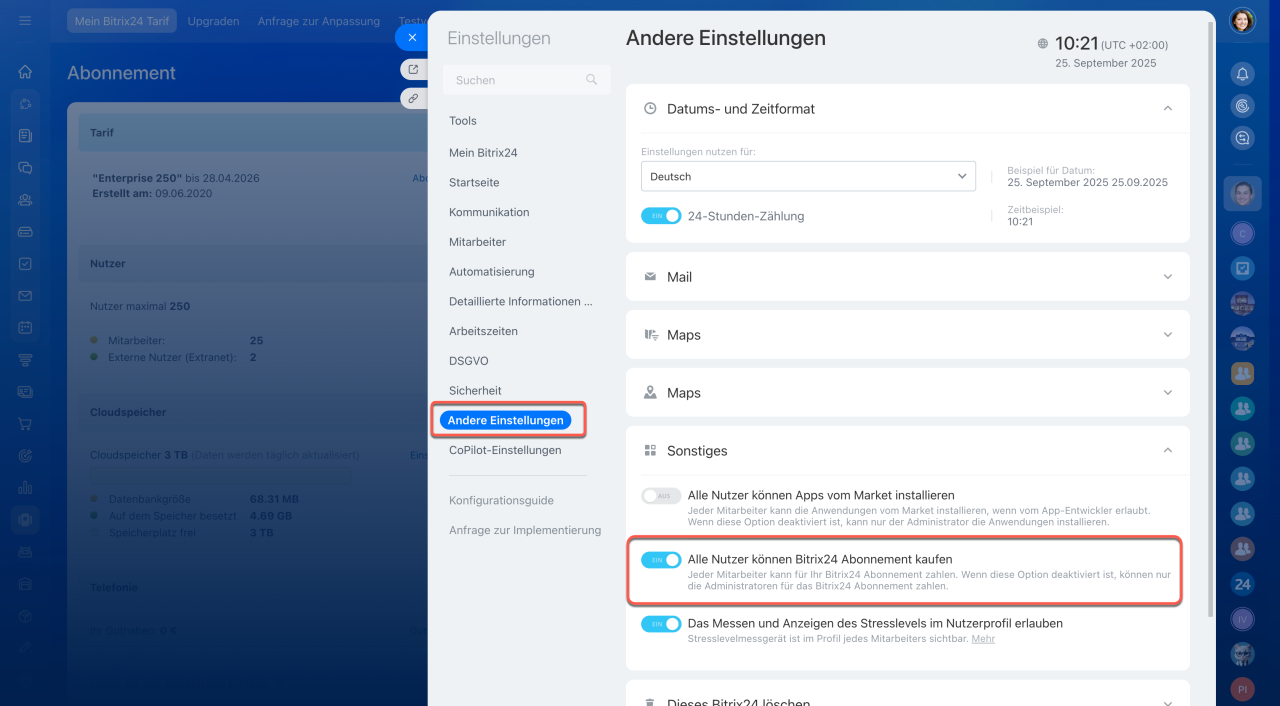Screen dimensions: 1280x706
Task: Open Automatisierung settings item
Action: pyautogui.click(x=492, y=272)
